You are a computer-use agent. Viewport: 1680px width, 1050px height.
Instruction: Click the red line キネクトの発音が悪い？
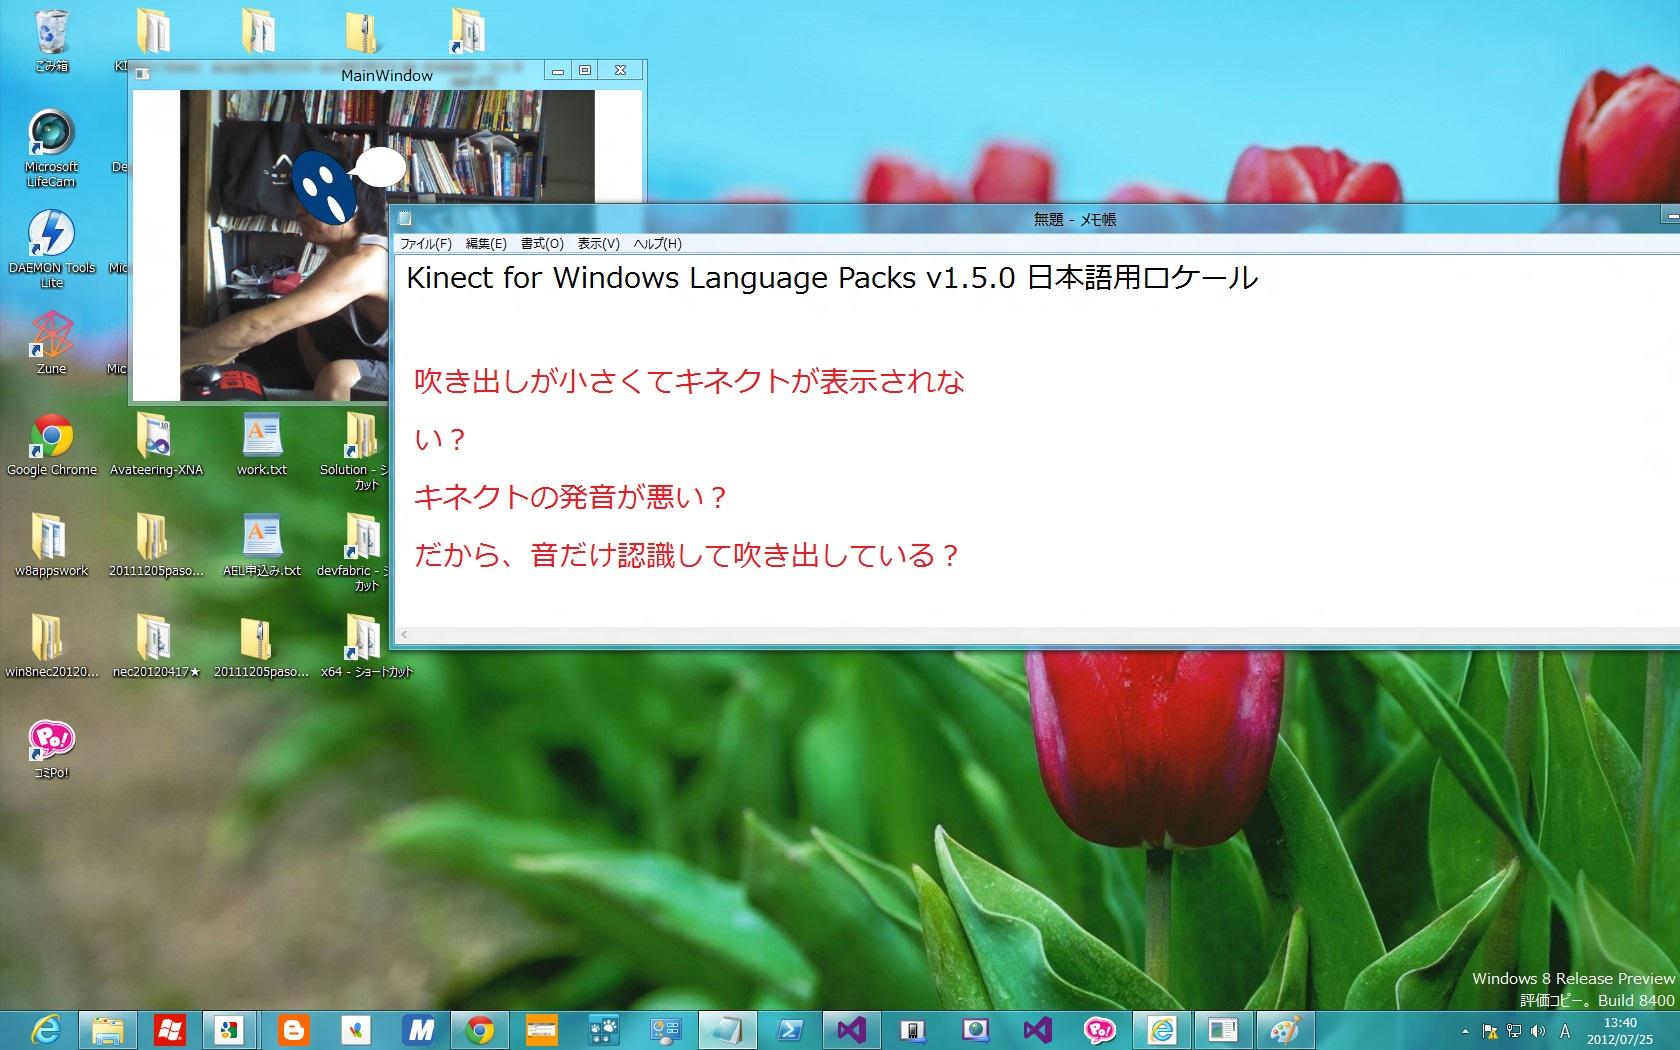tap(571, 497)
